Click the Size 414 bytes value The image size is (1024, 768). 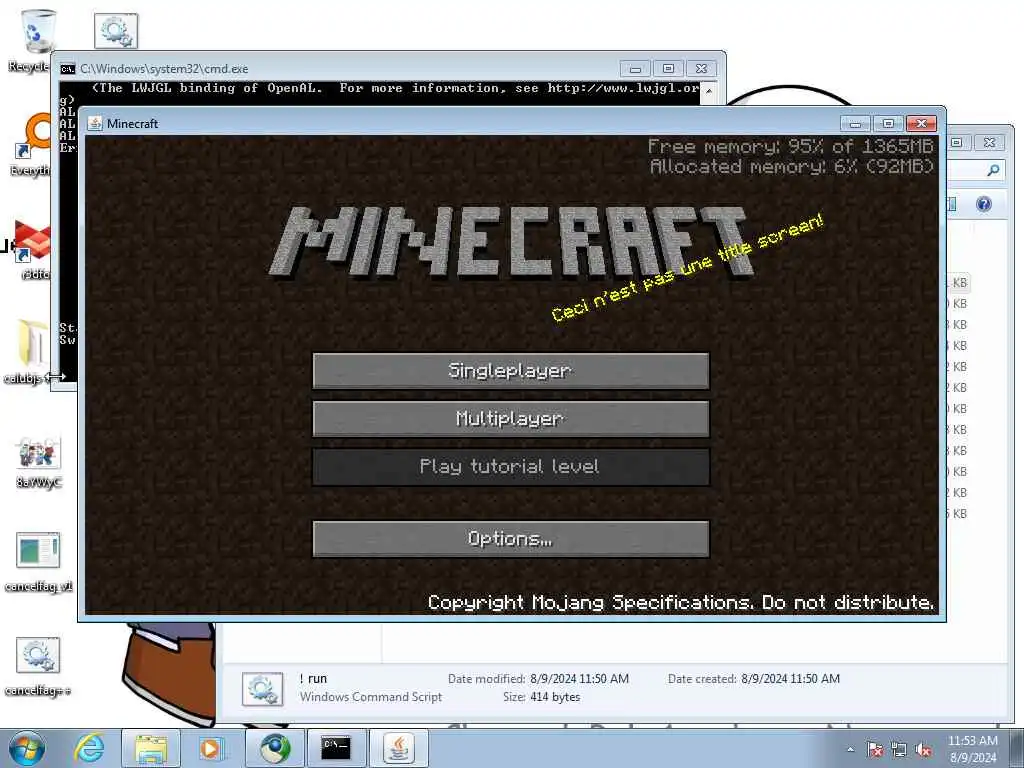click(x=555, y=697)
